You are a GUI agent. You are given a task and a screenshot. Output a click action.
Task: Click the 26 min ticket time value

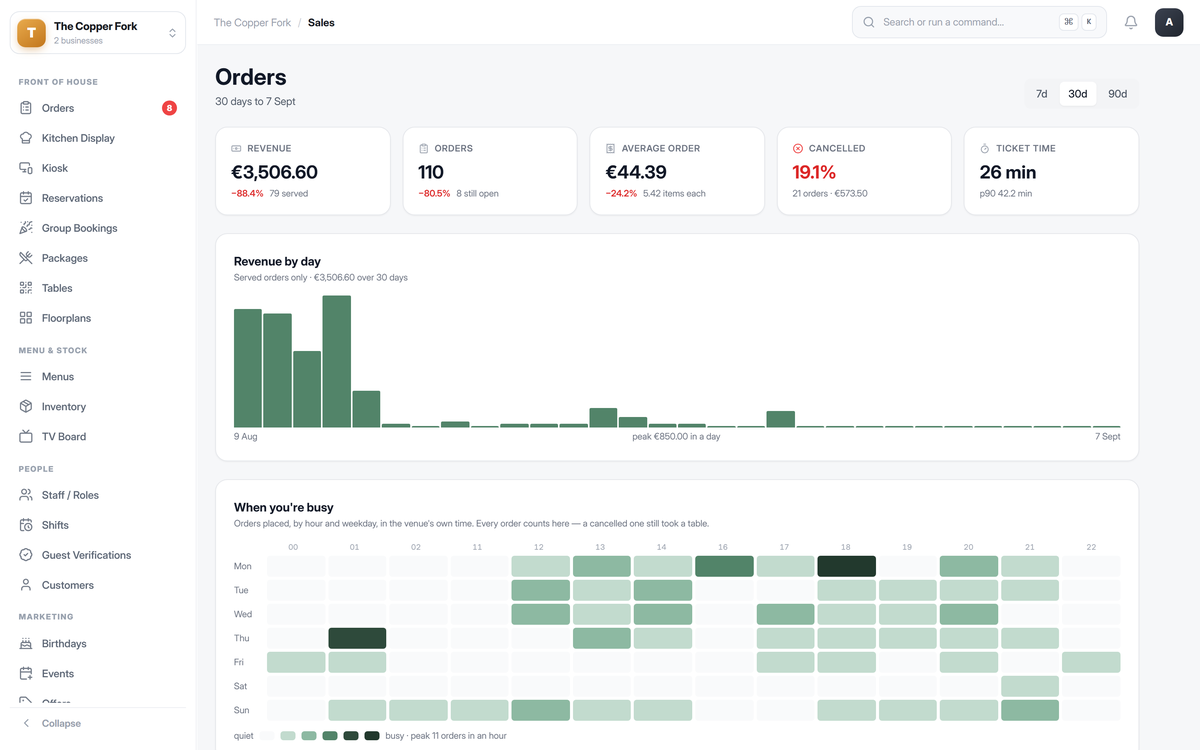(x=1008, y=172)
